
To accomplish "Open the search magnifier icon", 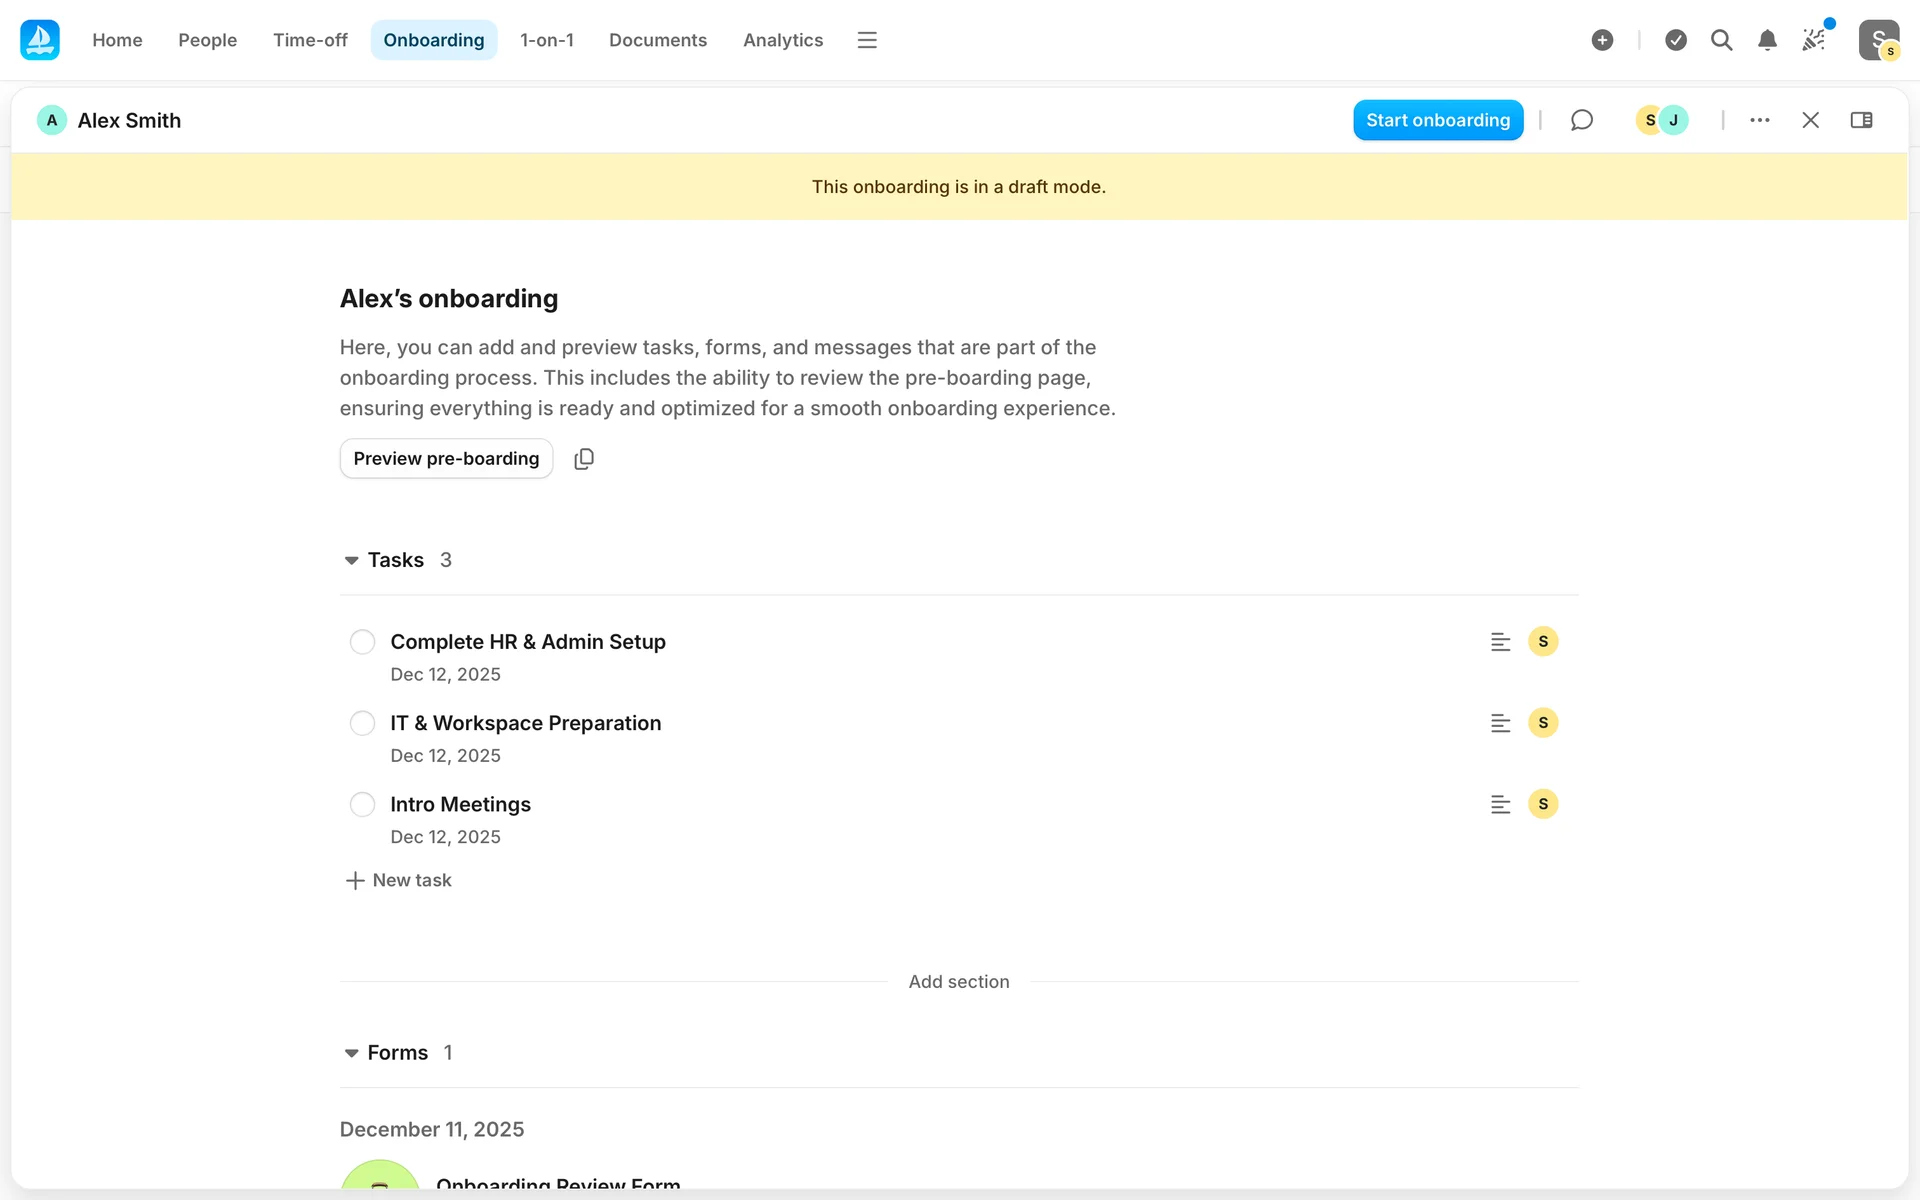I will (x=1721, y=40).
